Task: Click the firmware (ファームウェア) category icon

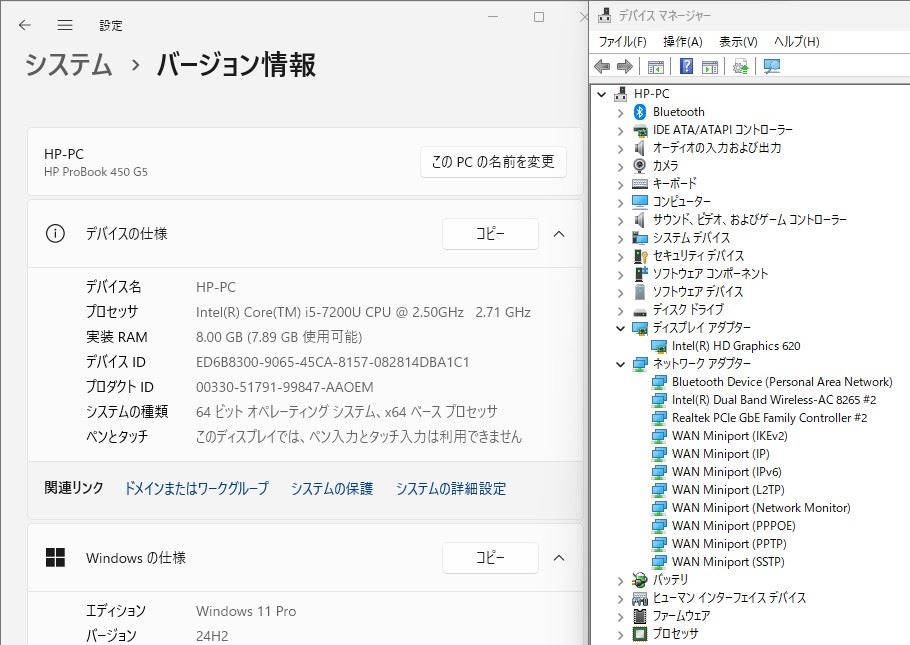Action: pyautogui.click(x=640, y=615)
